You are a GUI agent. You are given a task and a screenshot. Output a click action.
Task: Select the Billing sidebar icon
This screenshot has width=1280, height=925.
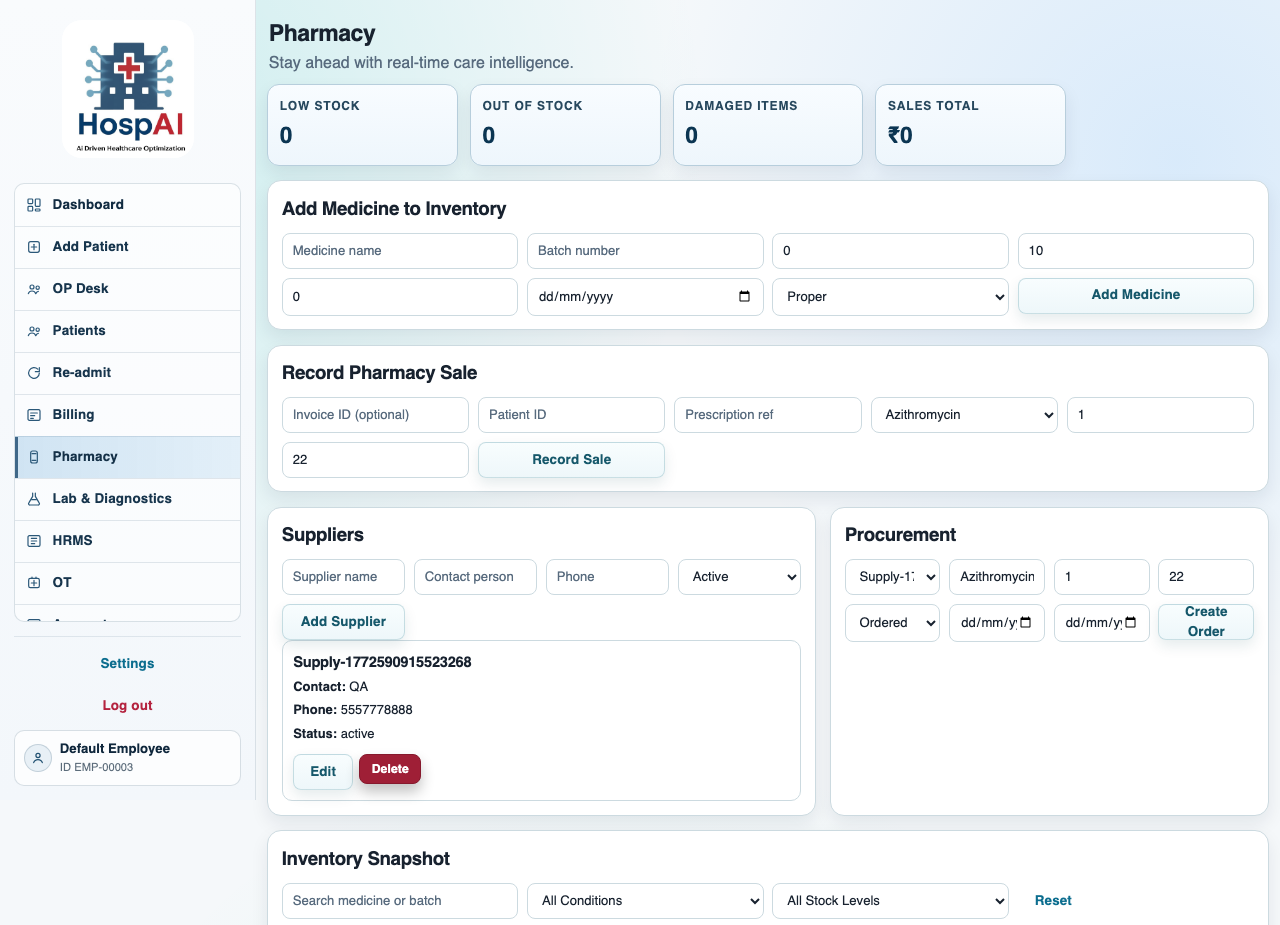click(33, 414)
